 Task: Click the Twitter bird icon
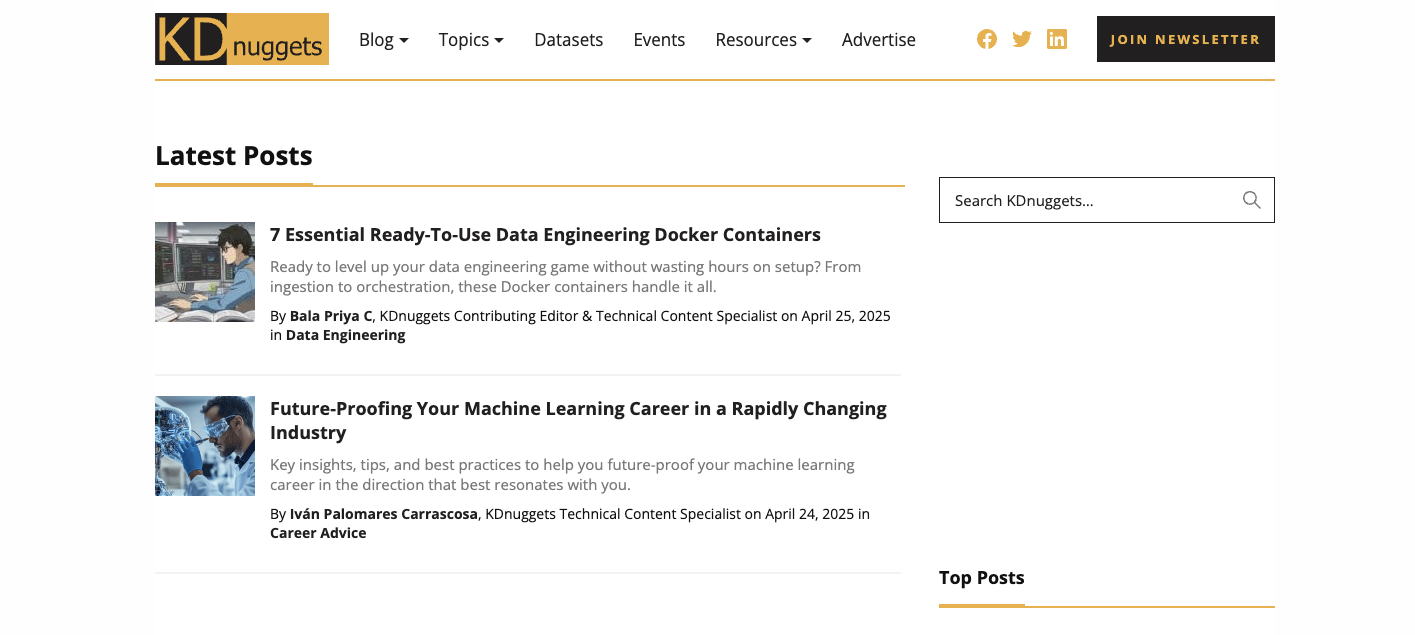click(1021, 39)
